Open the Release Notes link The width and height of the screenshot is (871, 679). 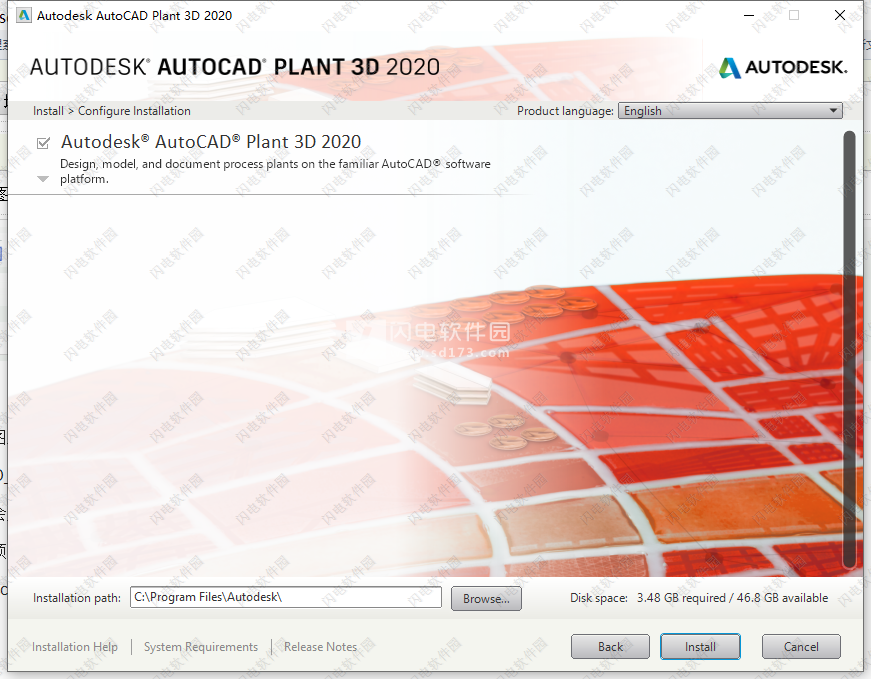321,647
